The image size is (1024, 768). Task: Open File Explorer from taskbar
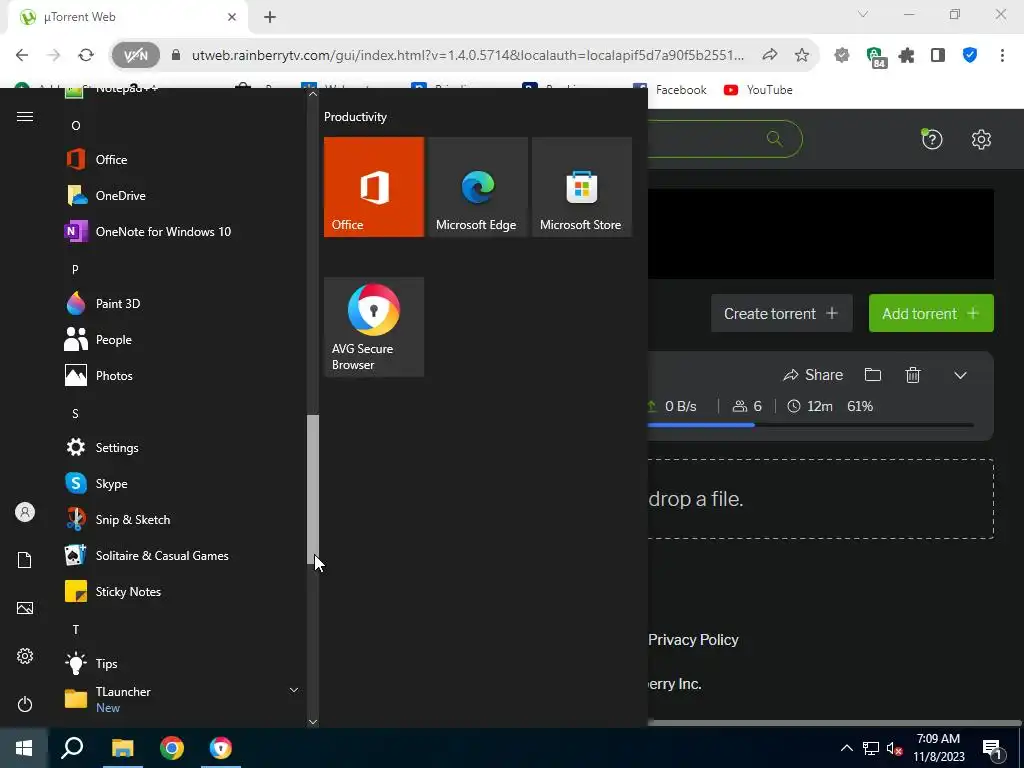(122, 748)
